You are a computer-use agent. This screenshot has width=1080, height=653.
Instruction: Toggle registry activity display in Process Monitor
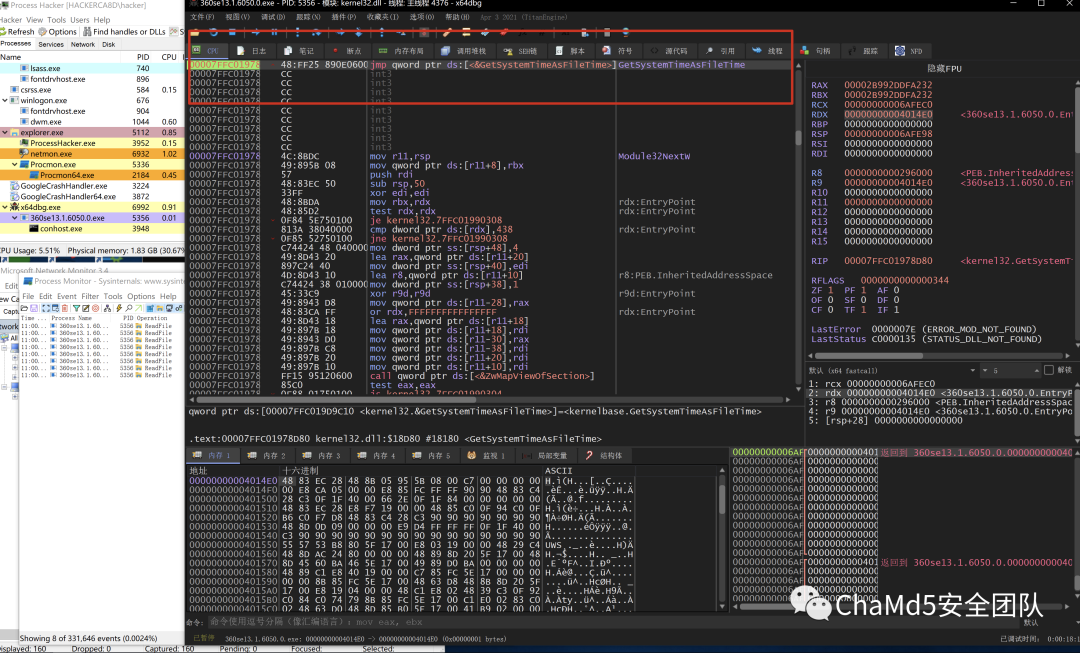click(150, 308)
